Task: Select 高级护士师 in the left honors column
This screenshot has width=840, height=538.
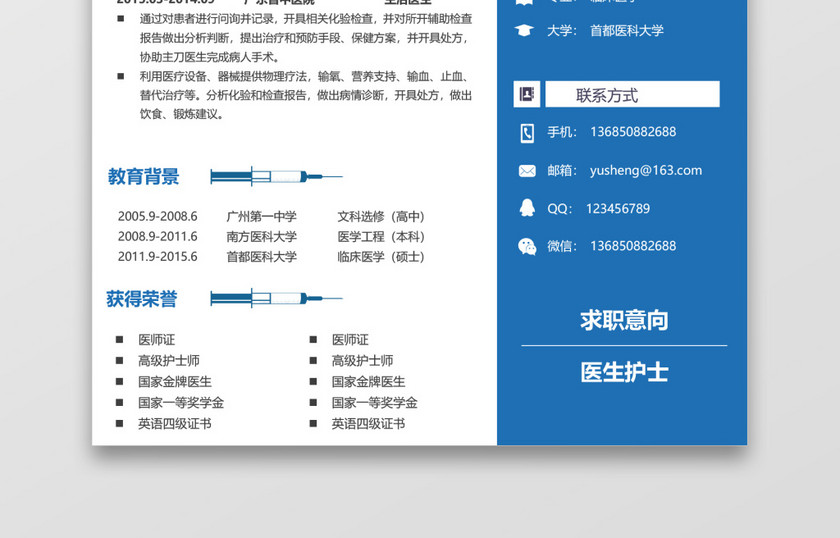Action: coord(169,361)
